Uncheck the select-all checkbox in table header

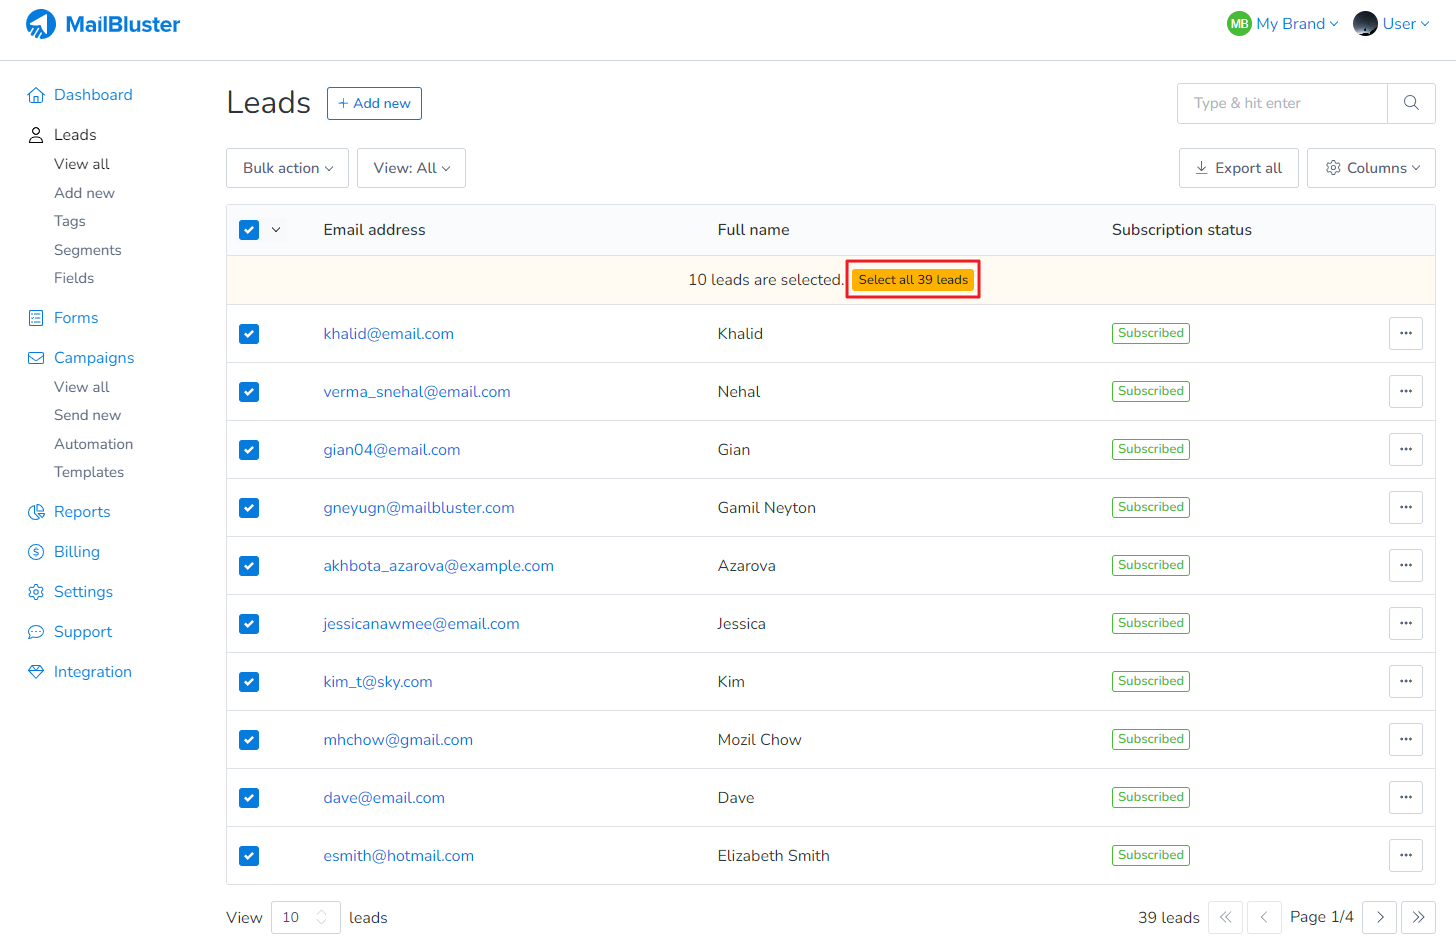tap(248, 229)
